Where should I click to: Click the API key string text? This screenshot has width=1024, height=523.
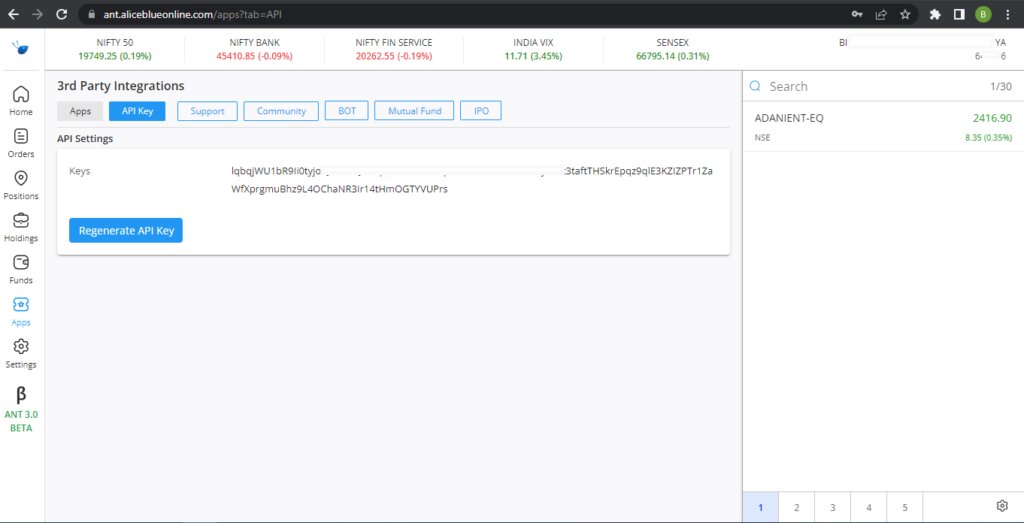coord(472,180)
